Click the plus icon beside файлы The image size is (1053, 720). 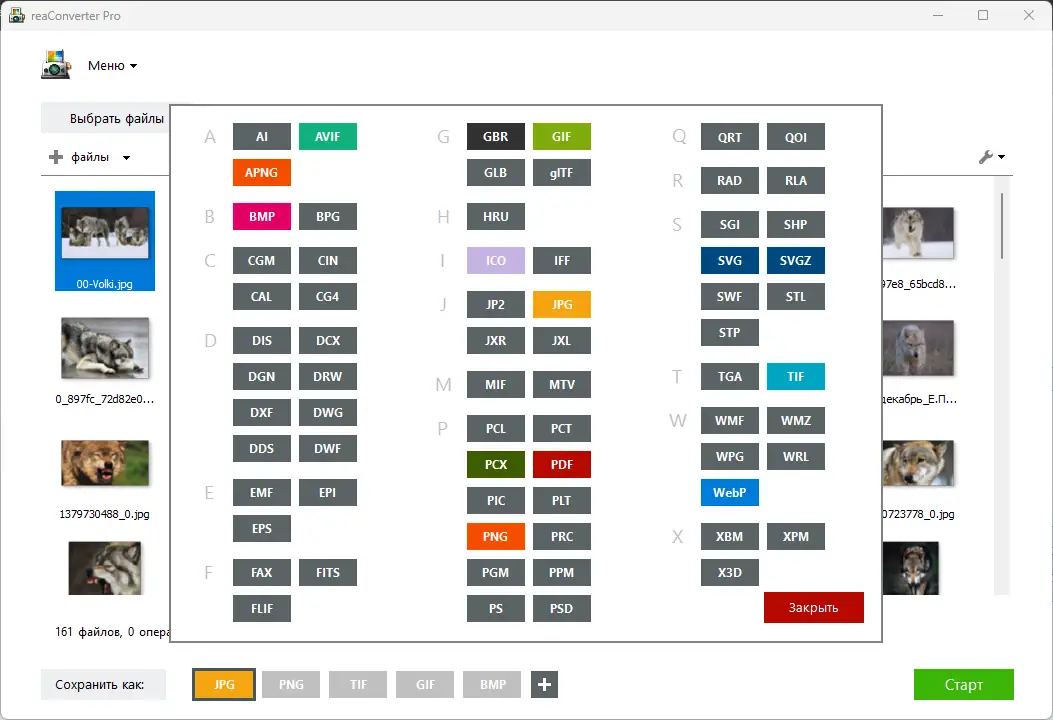56,157
